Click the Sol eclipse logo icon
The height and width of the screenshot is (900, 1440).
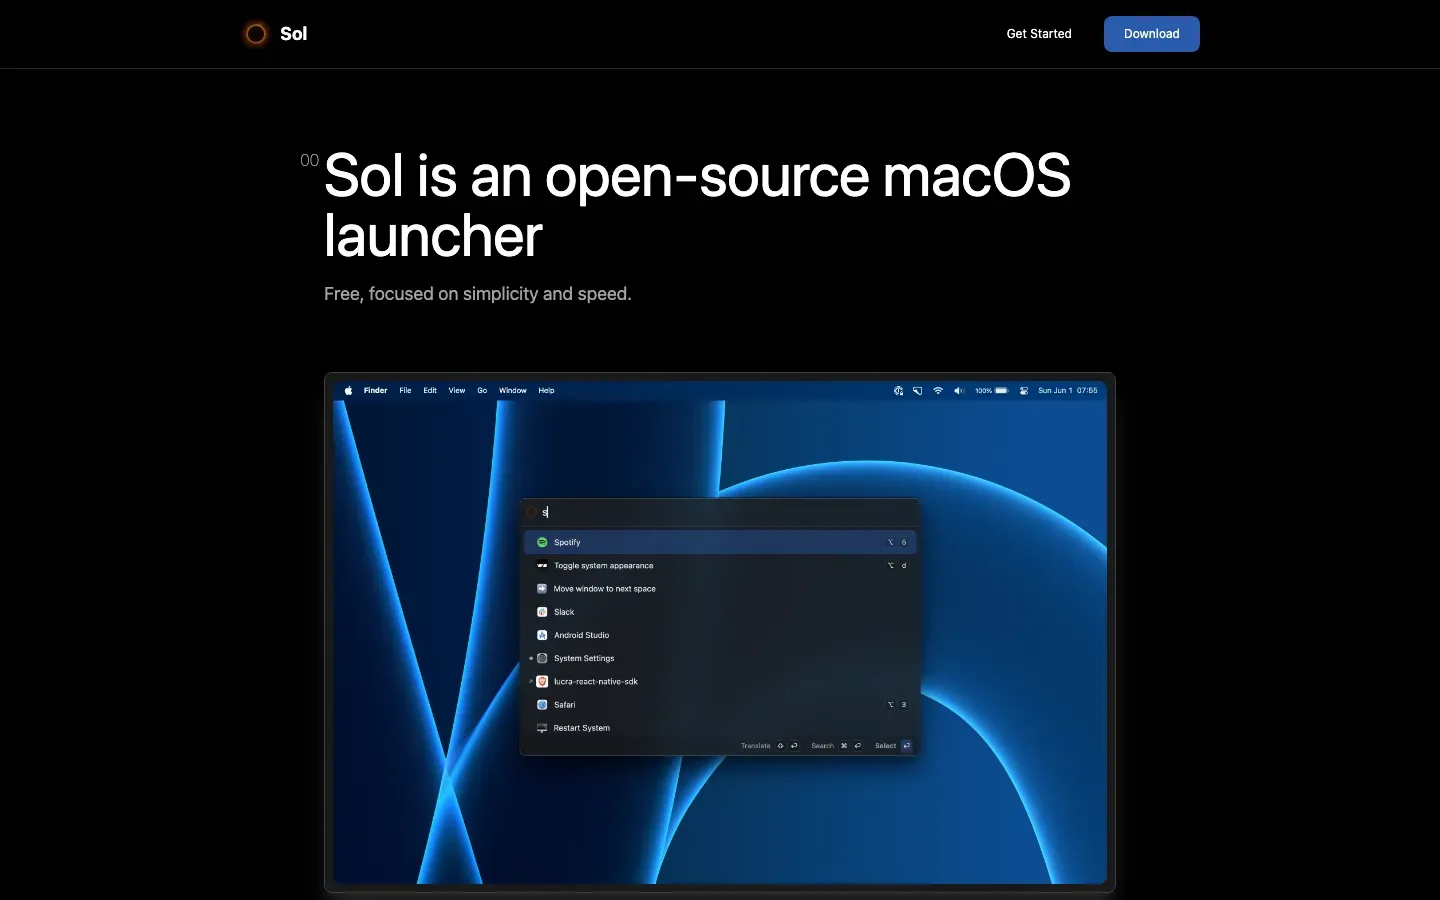coord(256,34)
